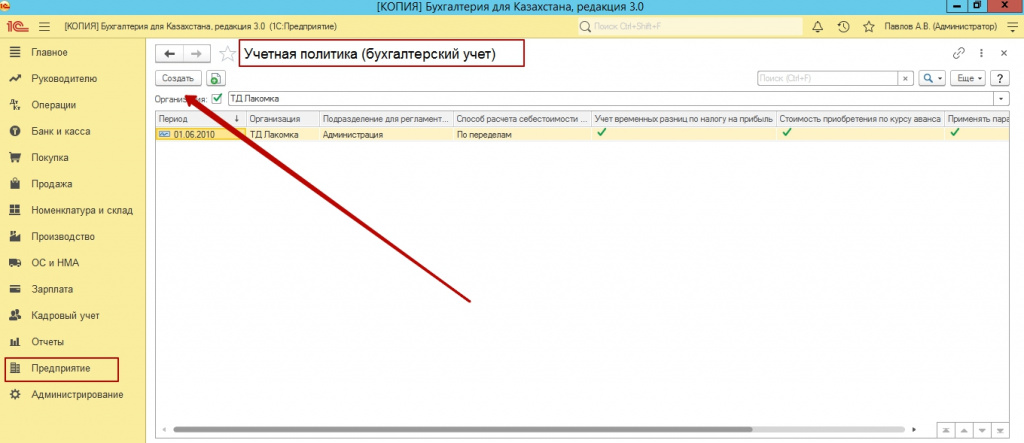The image size is (1024, 443).
Task: Jump to first list row button
Action: pyautogui.click(x=946, y=430)
